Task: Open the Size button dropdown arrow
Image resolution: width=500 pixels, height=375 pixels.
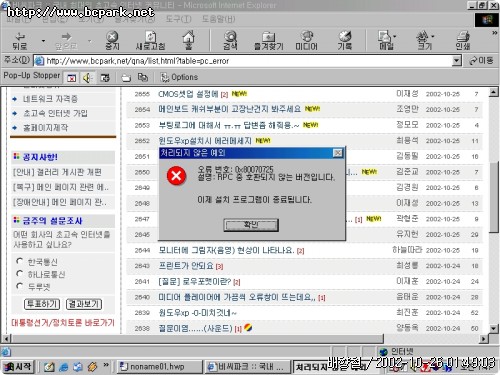Action: [x=433, y=36]
